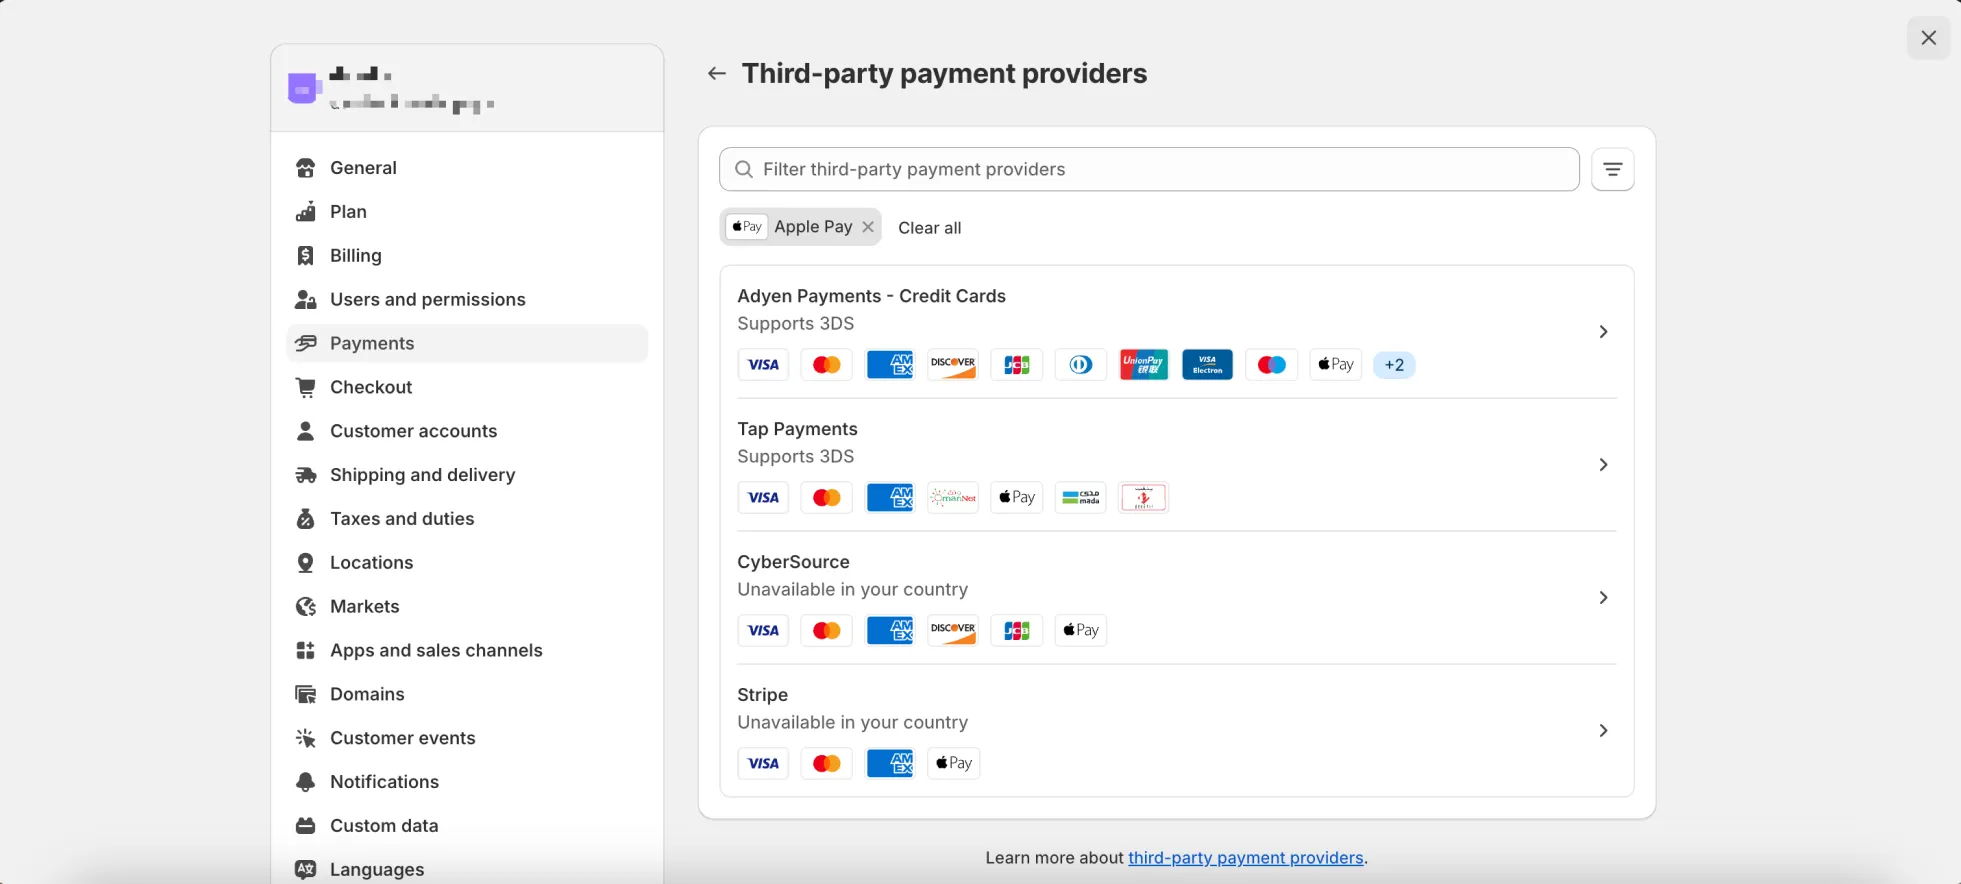The height and width of the screenshot is (884, 1961).
Task: Expand the Tap Payments row chevron
Action: (x=1603, y=465)
